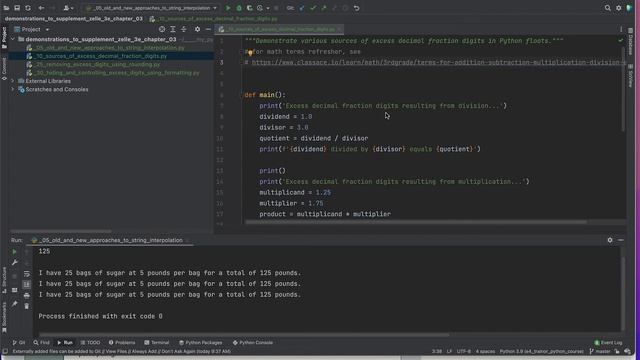
Task: Click the Git push arrow icon
Action: coord(324,8)
